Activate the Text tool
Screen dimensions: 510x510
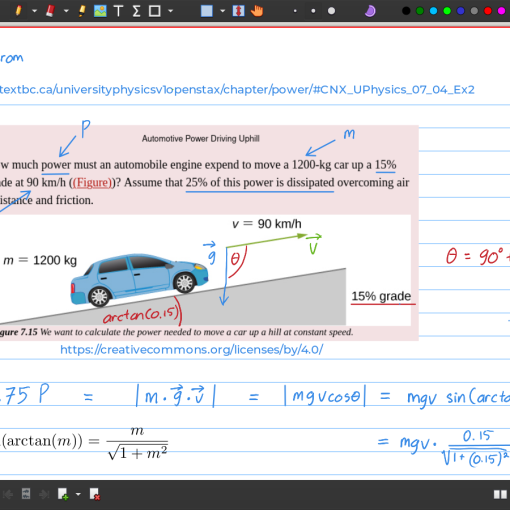(x=118, y=11)
